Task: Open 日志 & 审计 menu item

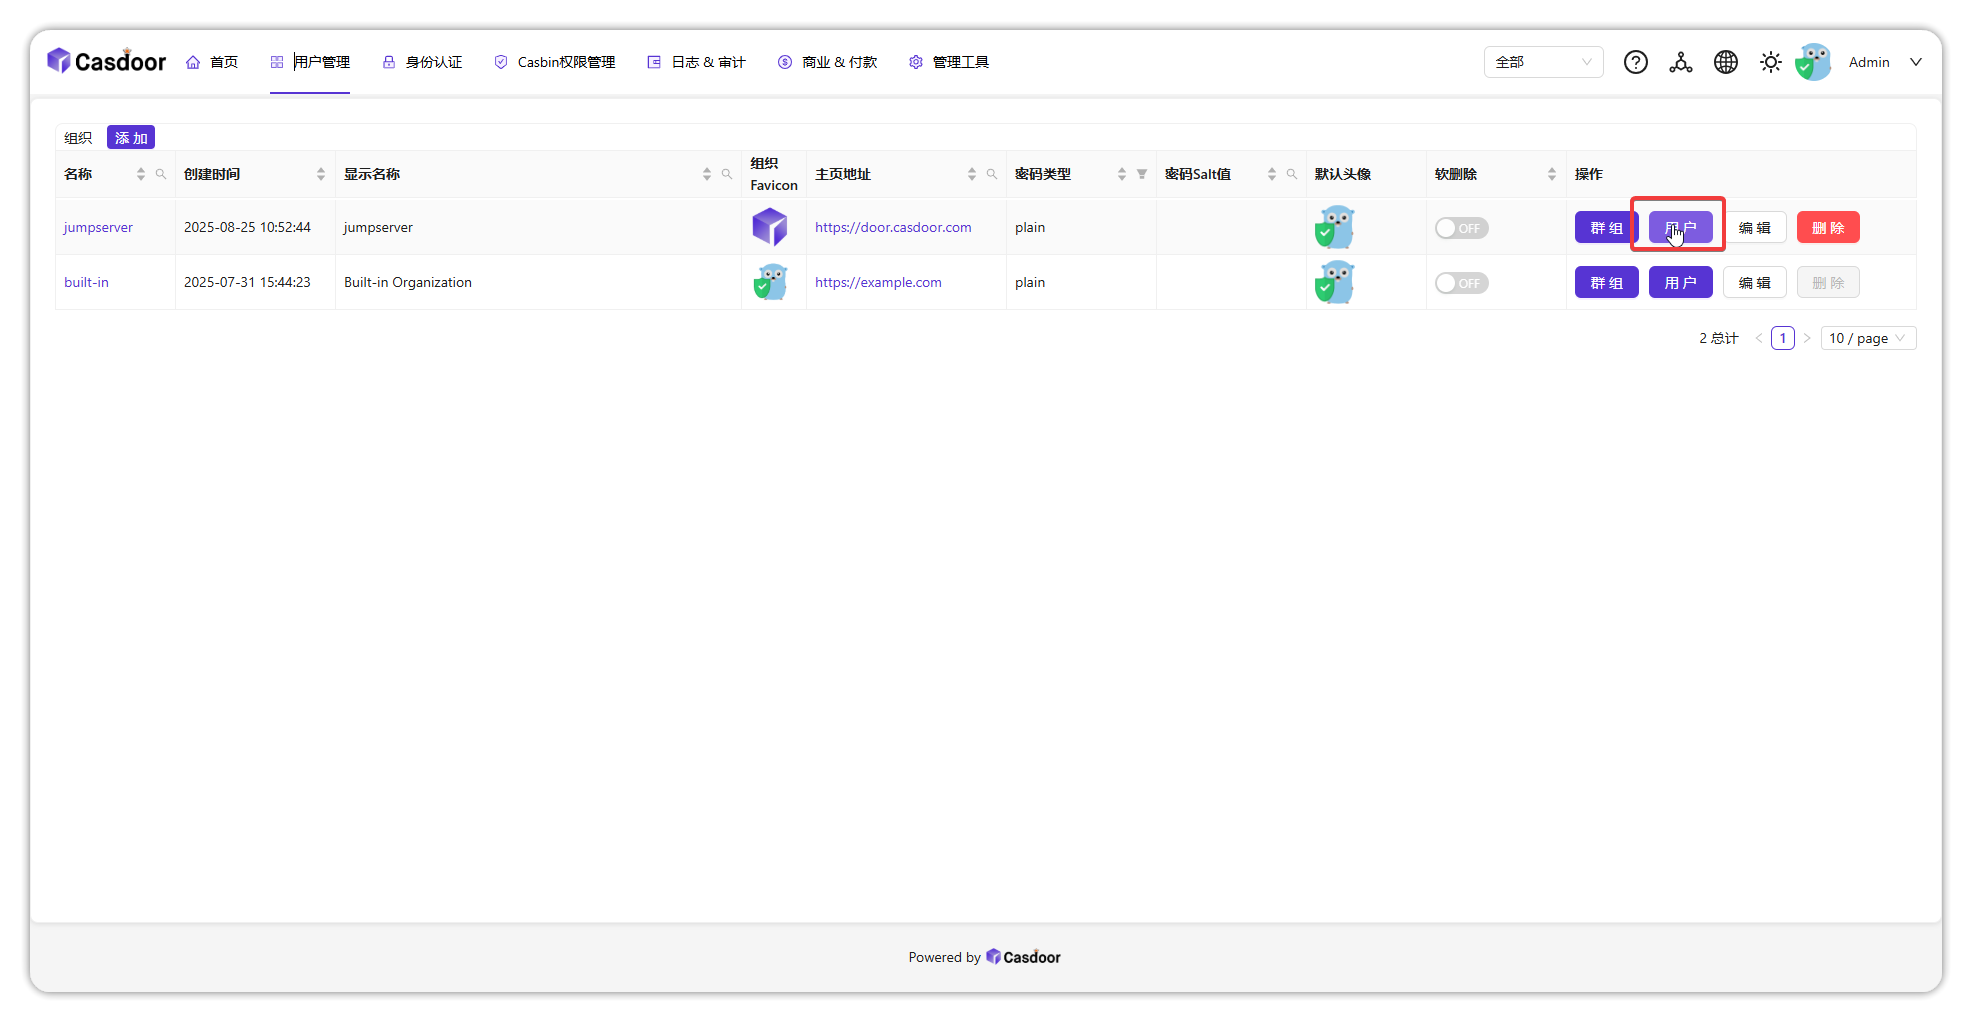Action: [697, 62]
